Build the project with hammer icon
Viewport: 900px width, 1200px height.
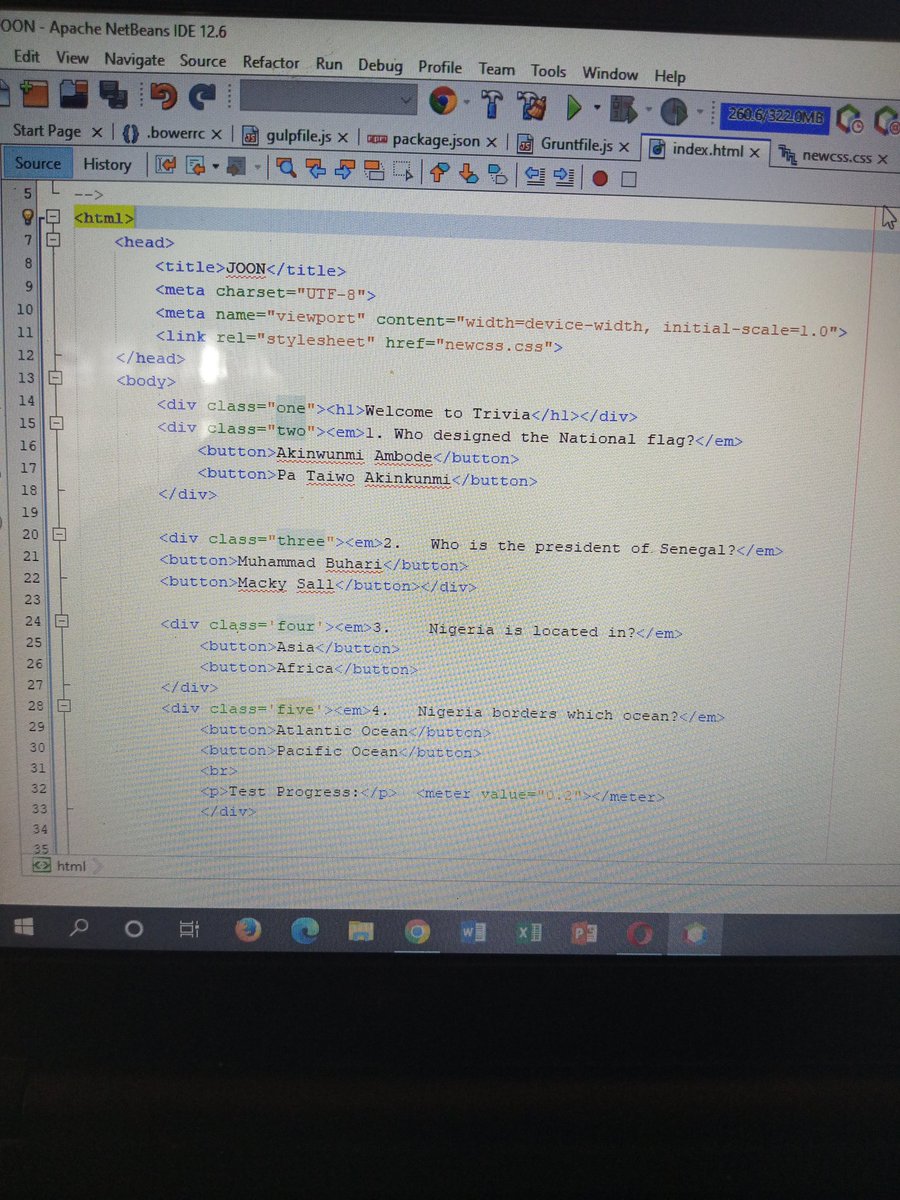coord(493,104)
